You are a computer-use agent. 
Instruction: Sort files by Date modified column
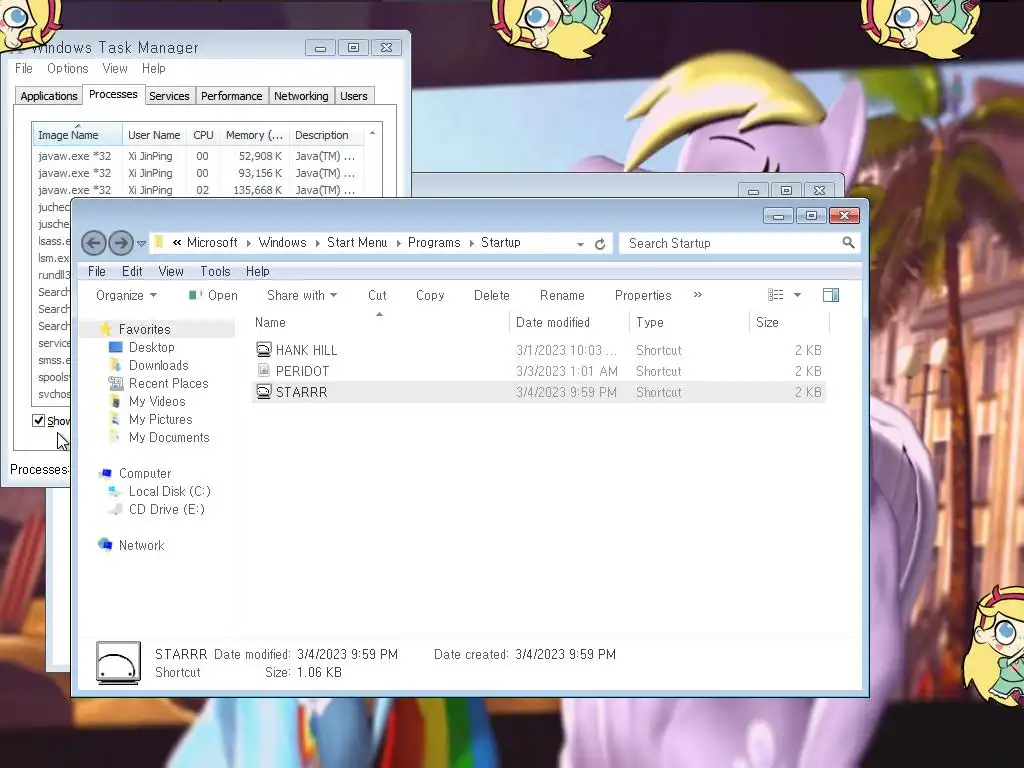click(569, 323)
